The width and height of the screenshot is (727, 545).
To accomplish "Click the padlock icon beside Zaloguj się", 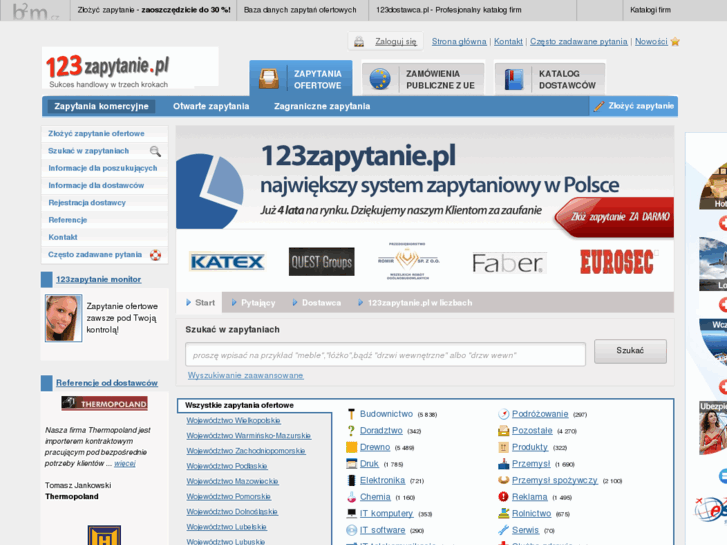I will tap(359, 42).
